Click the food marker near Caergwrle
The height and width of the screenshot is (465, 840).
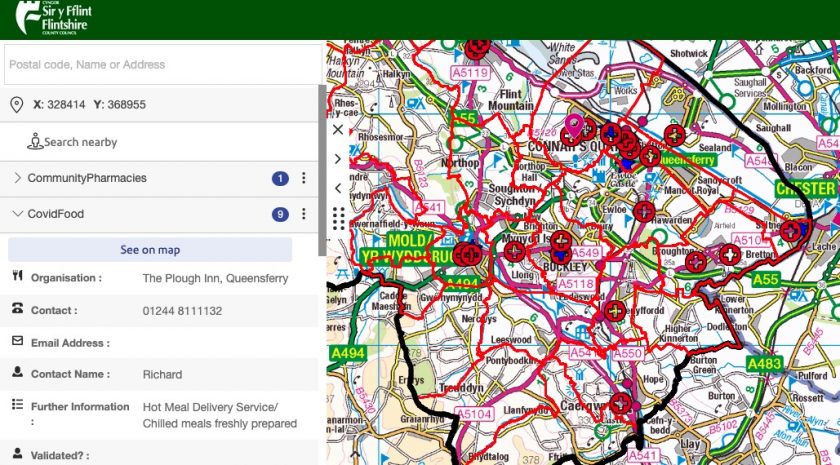[x=620, y=403]
